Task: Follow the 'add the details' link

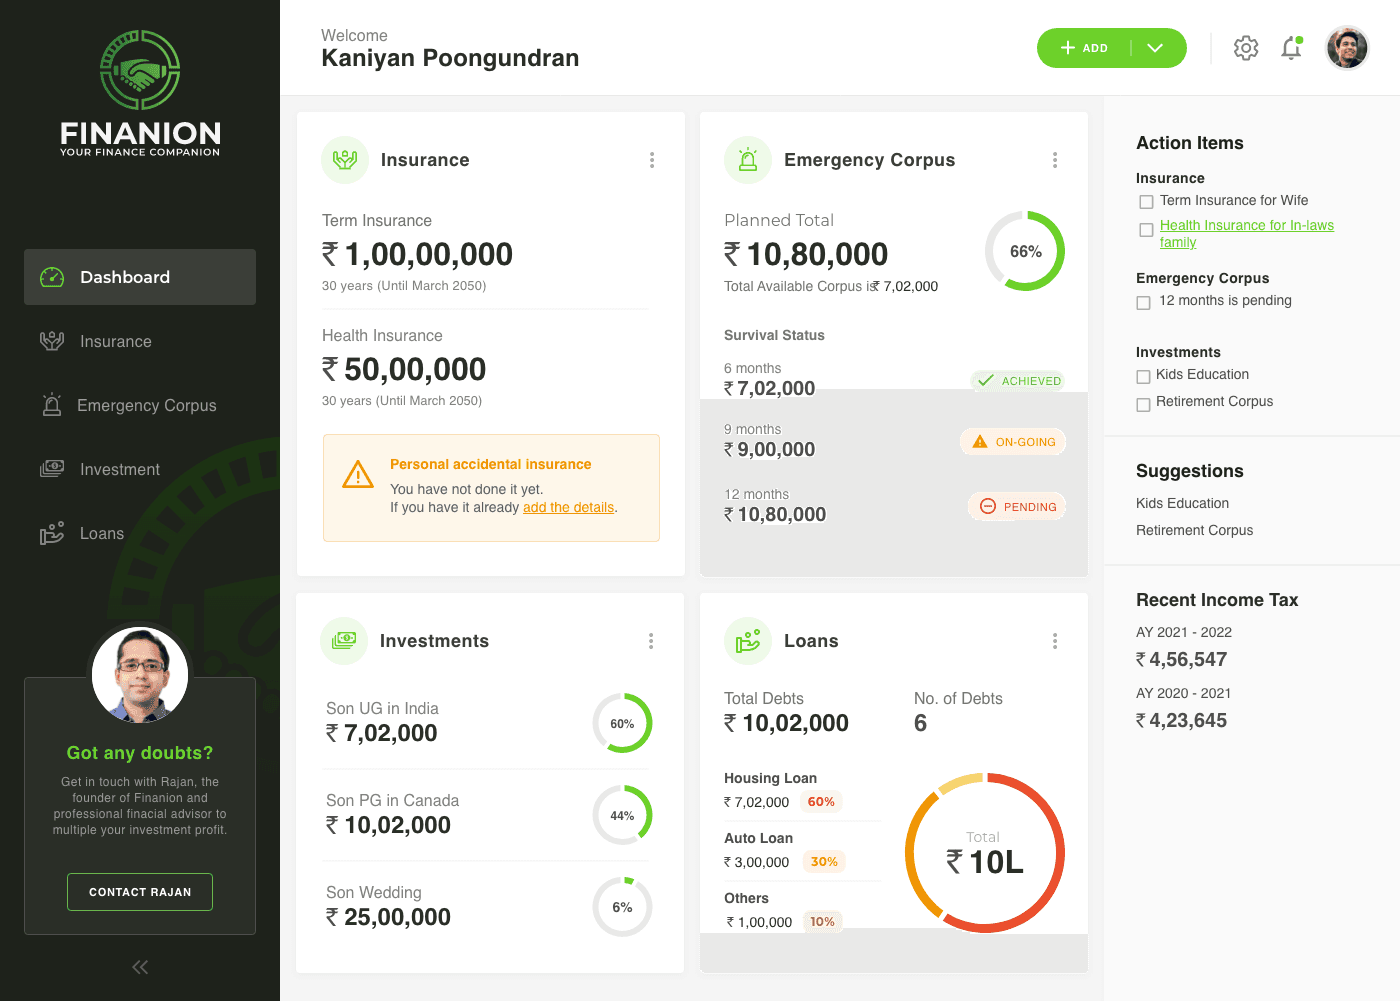Action: click(x=568, y=507)
